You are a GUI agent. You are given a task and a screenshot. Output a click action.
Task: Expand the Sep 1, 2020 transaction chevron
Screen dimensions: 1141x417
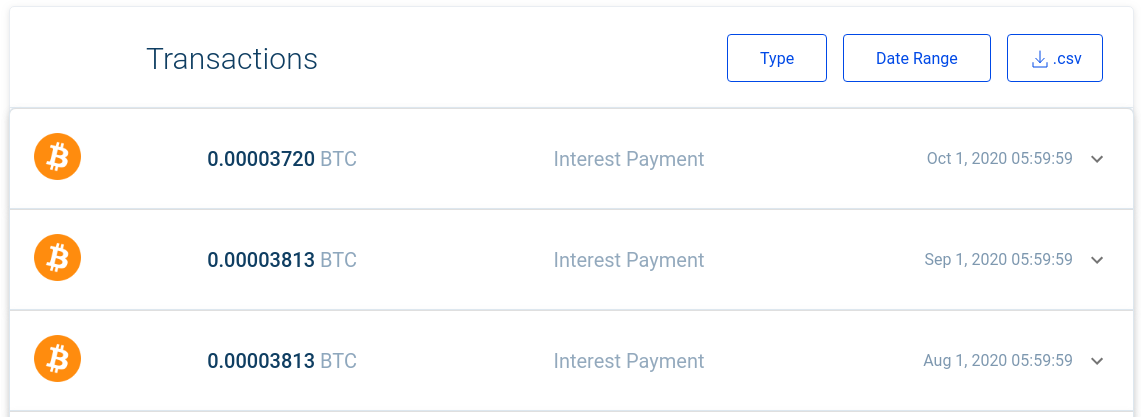coord(1097,260)
